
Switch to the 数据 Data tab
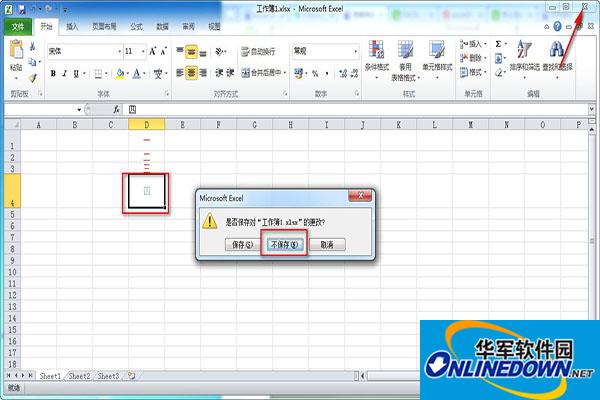(x=162, y=26)
